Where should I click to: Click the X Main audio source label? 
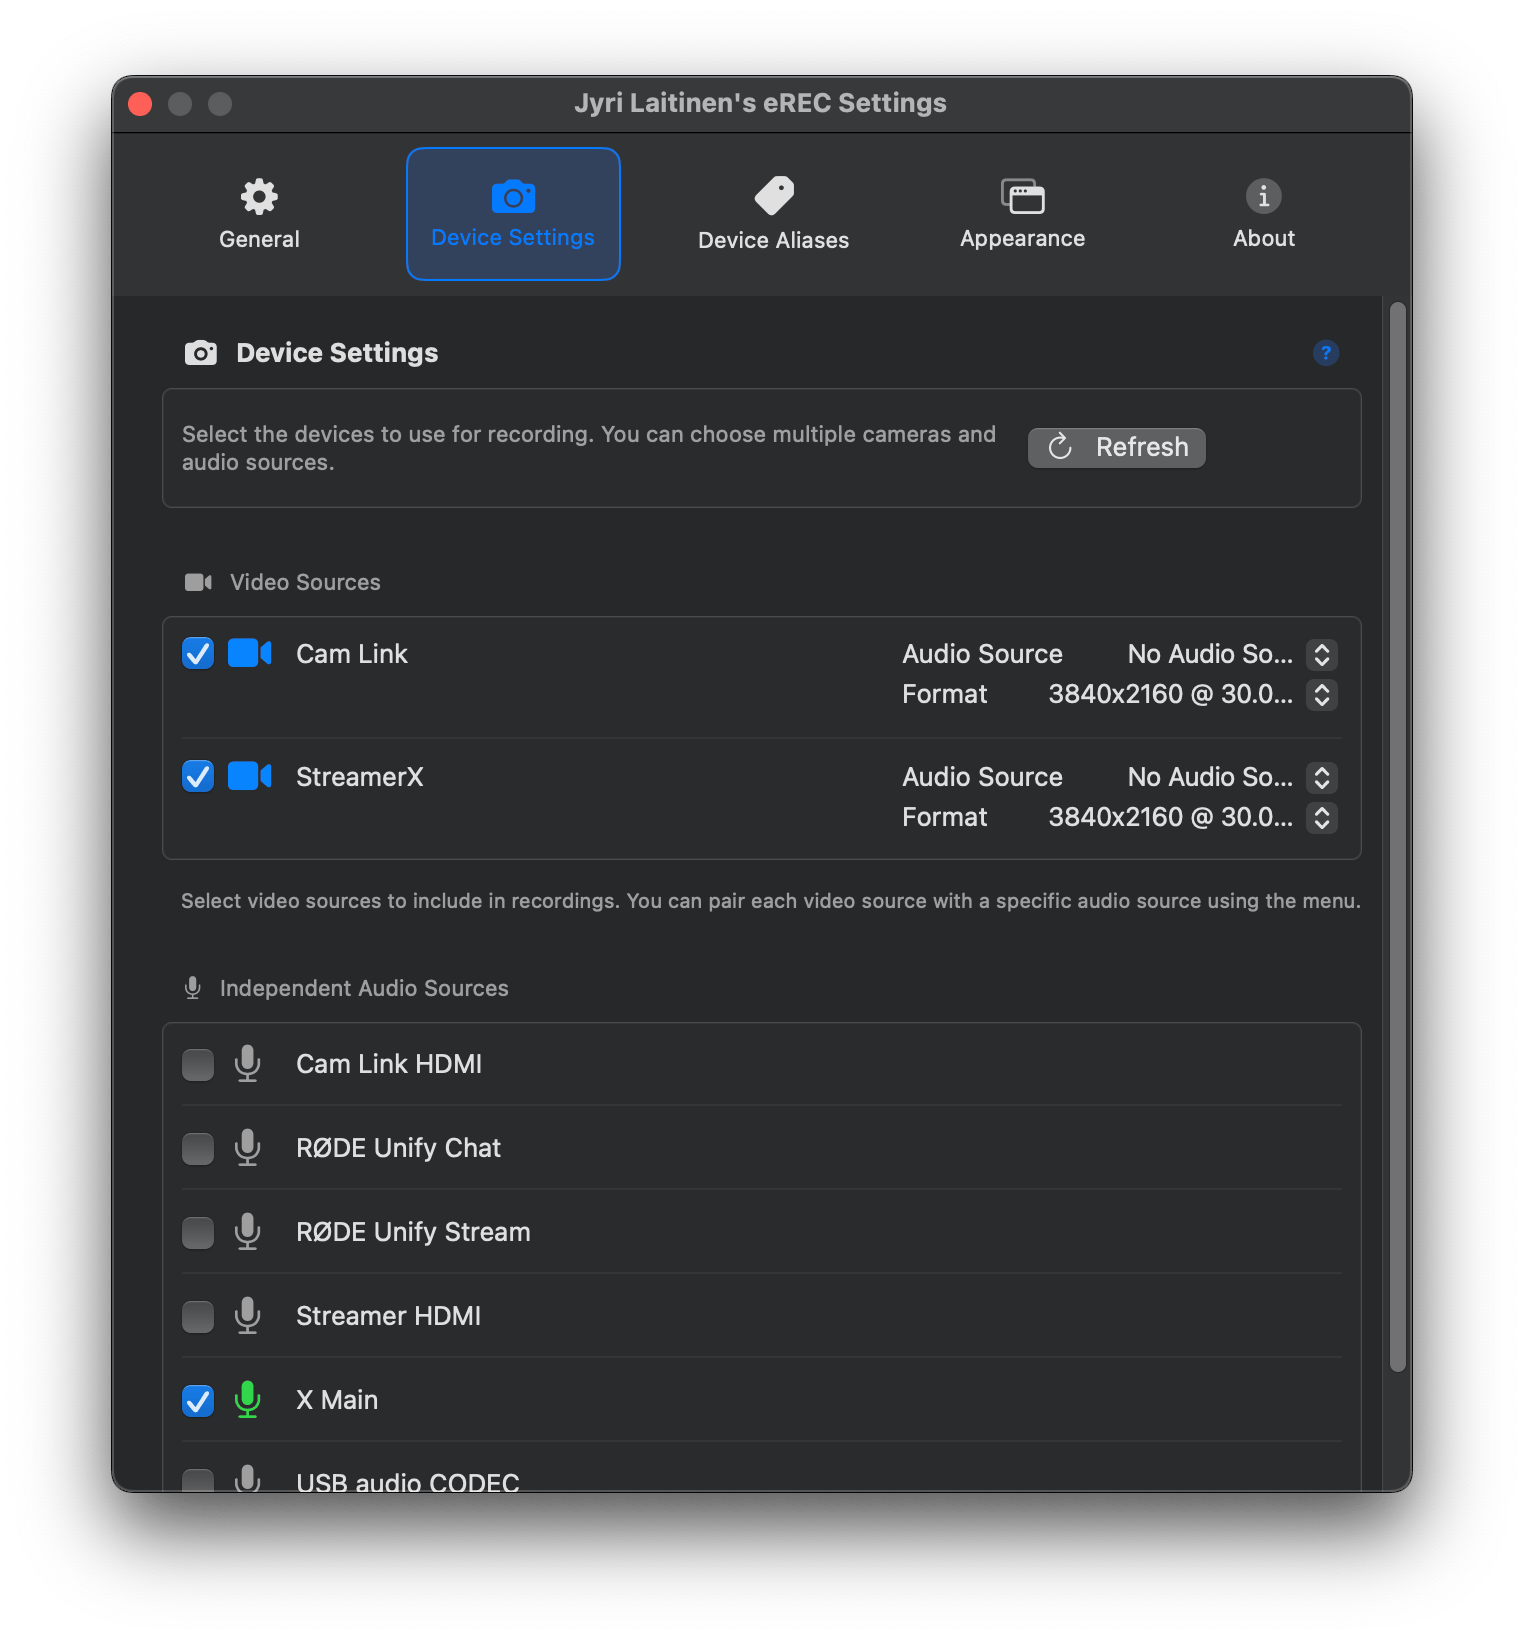337,1400
